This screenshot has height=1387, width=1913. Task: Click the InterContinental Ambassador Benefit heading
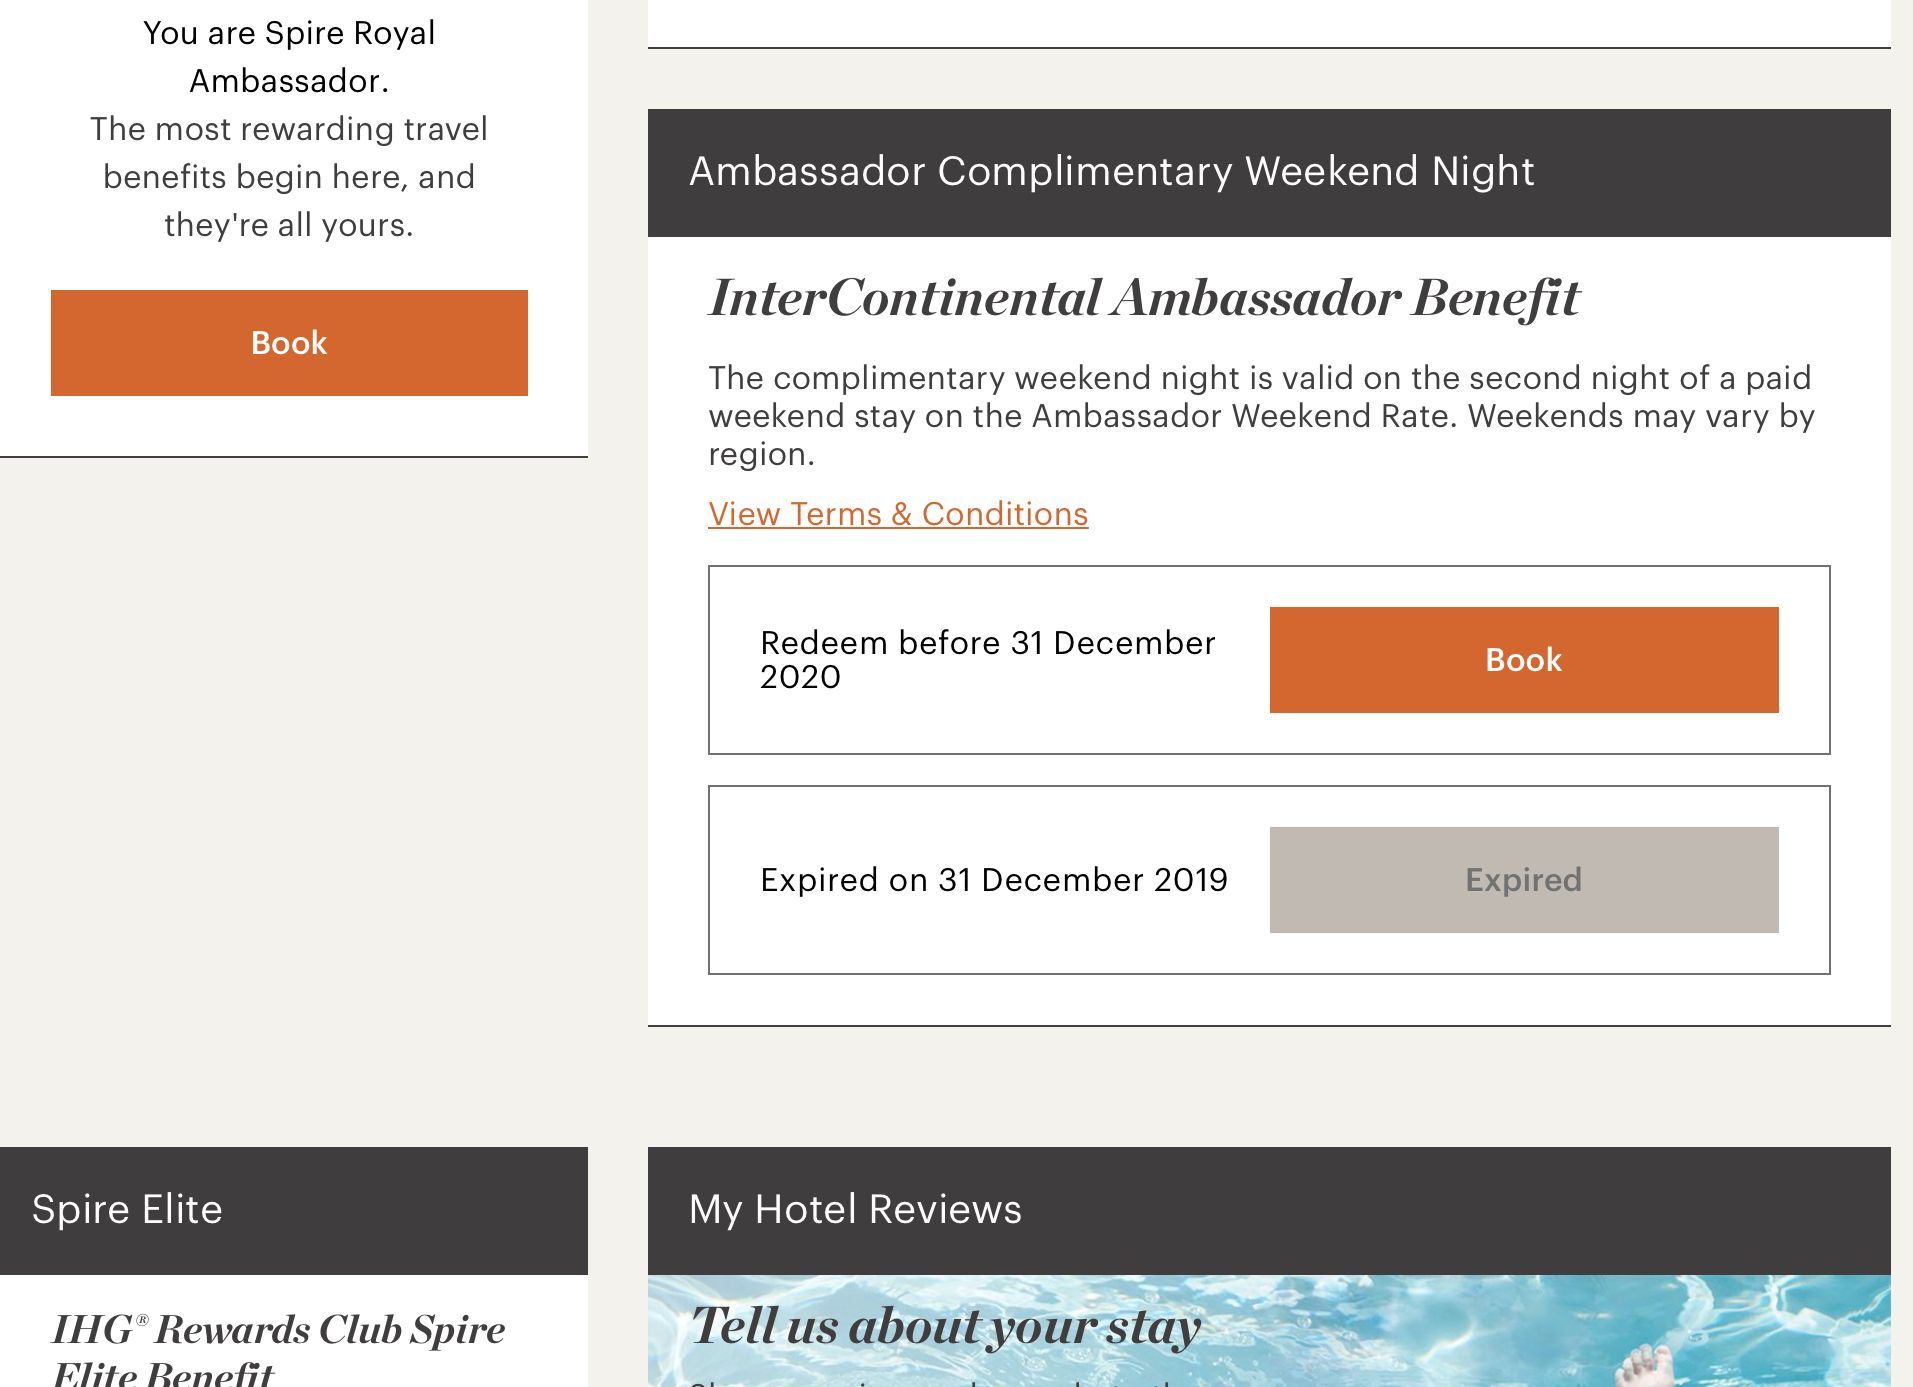click(1144, 298)
